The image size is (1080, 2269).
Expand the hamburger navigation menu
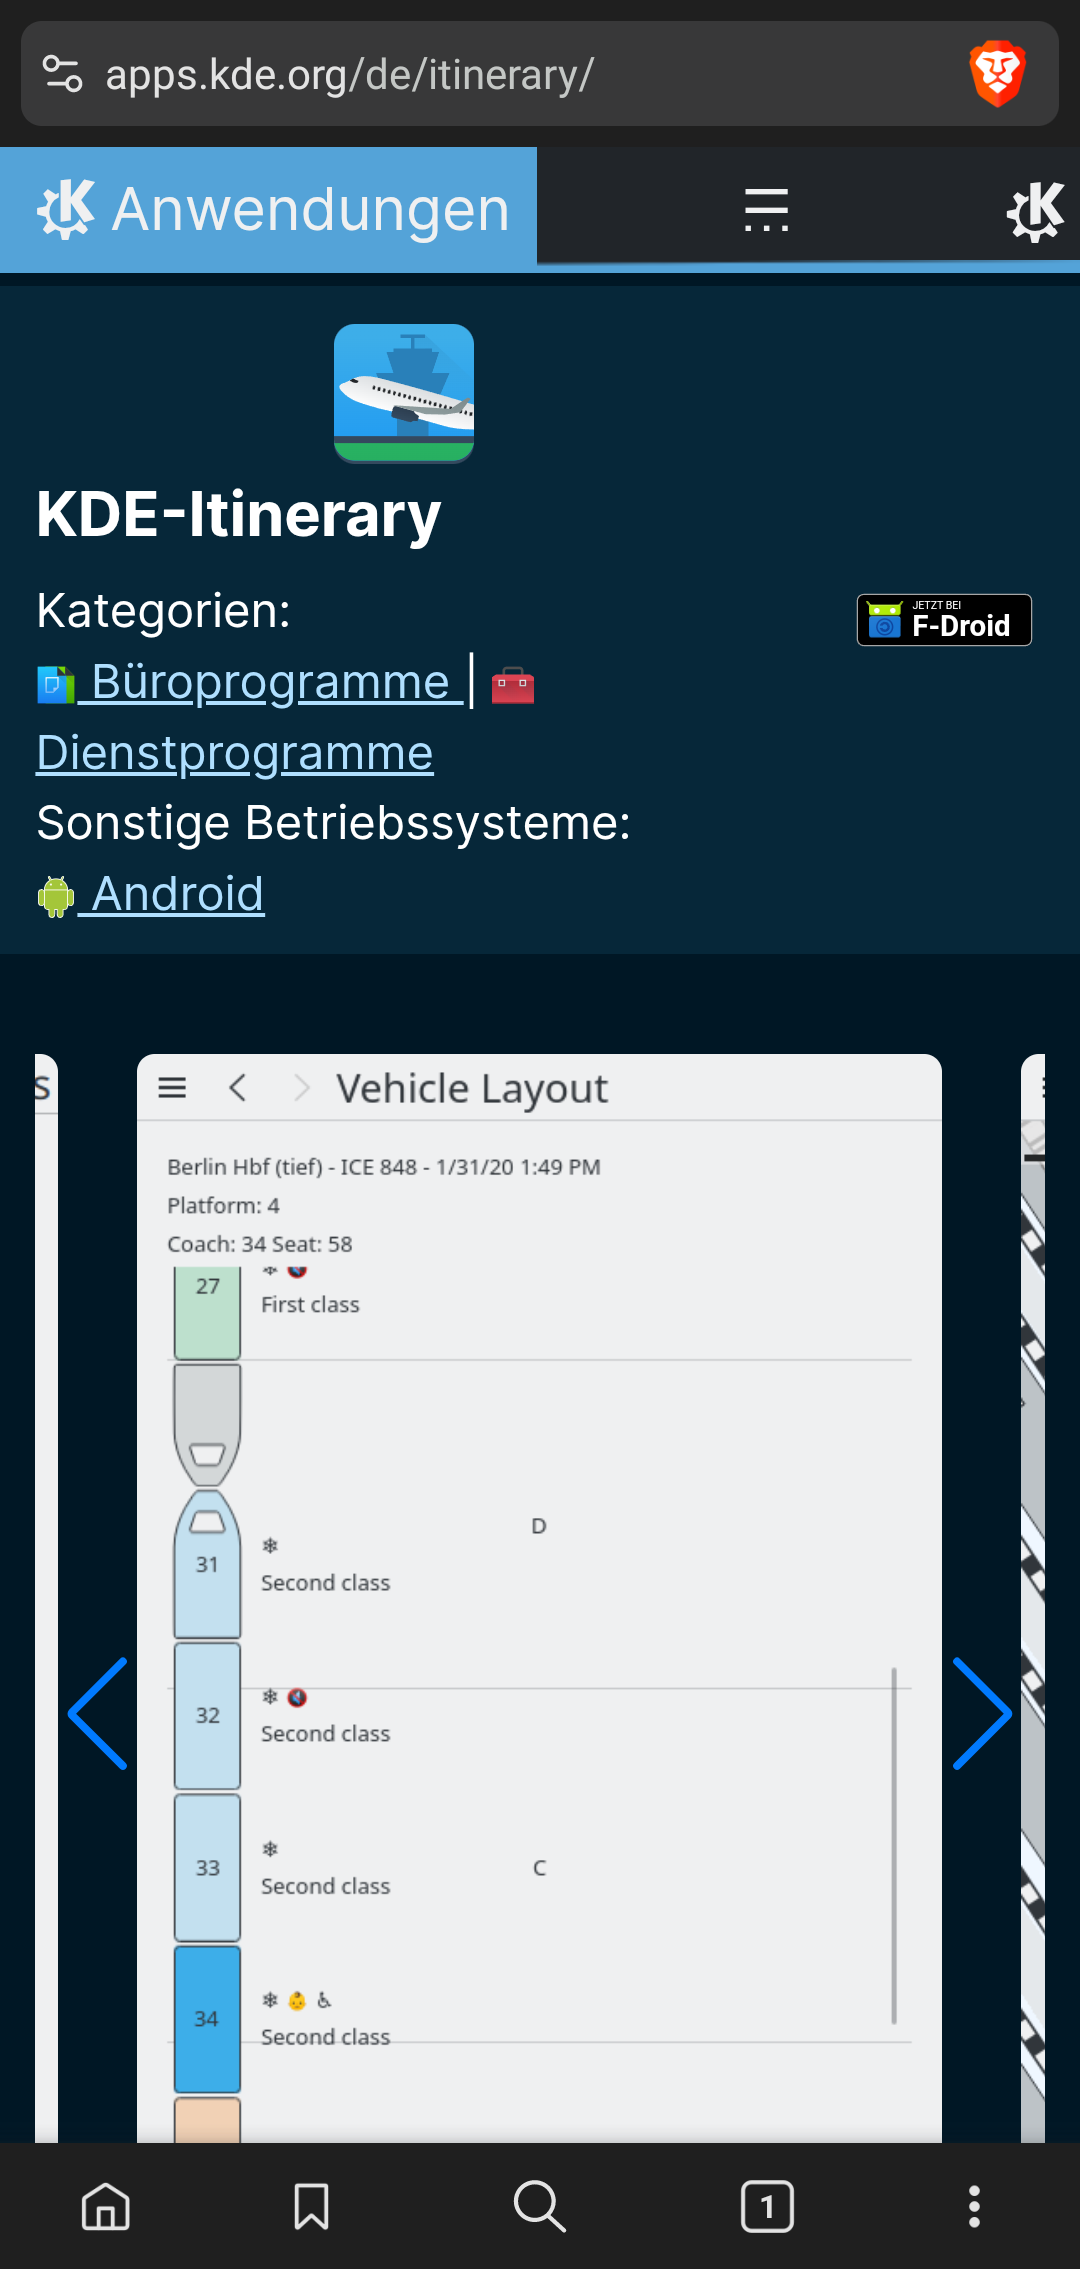(x=766, y=210)
